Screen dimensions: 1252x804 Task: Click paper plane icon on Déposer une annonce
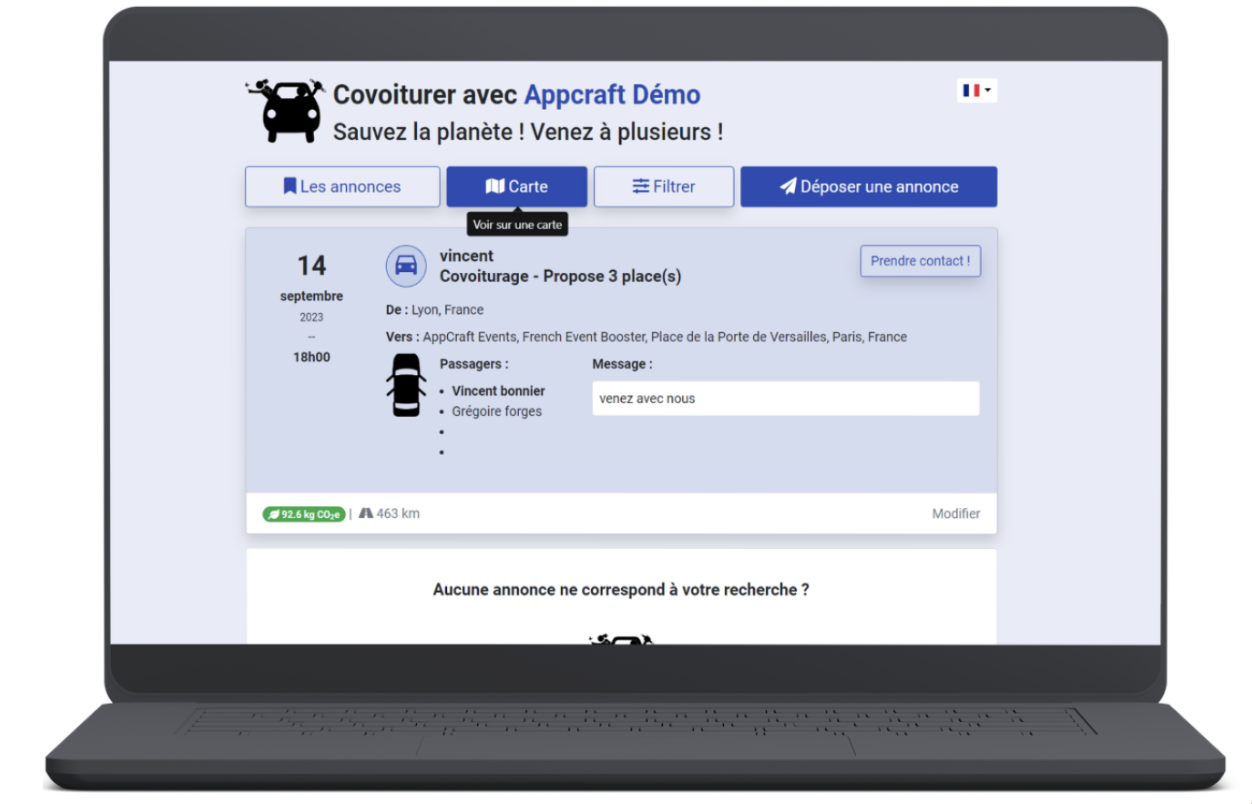pyautogui.click(x=788, y=186)
